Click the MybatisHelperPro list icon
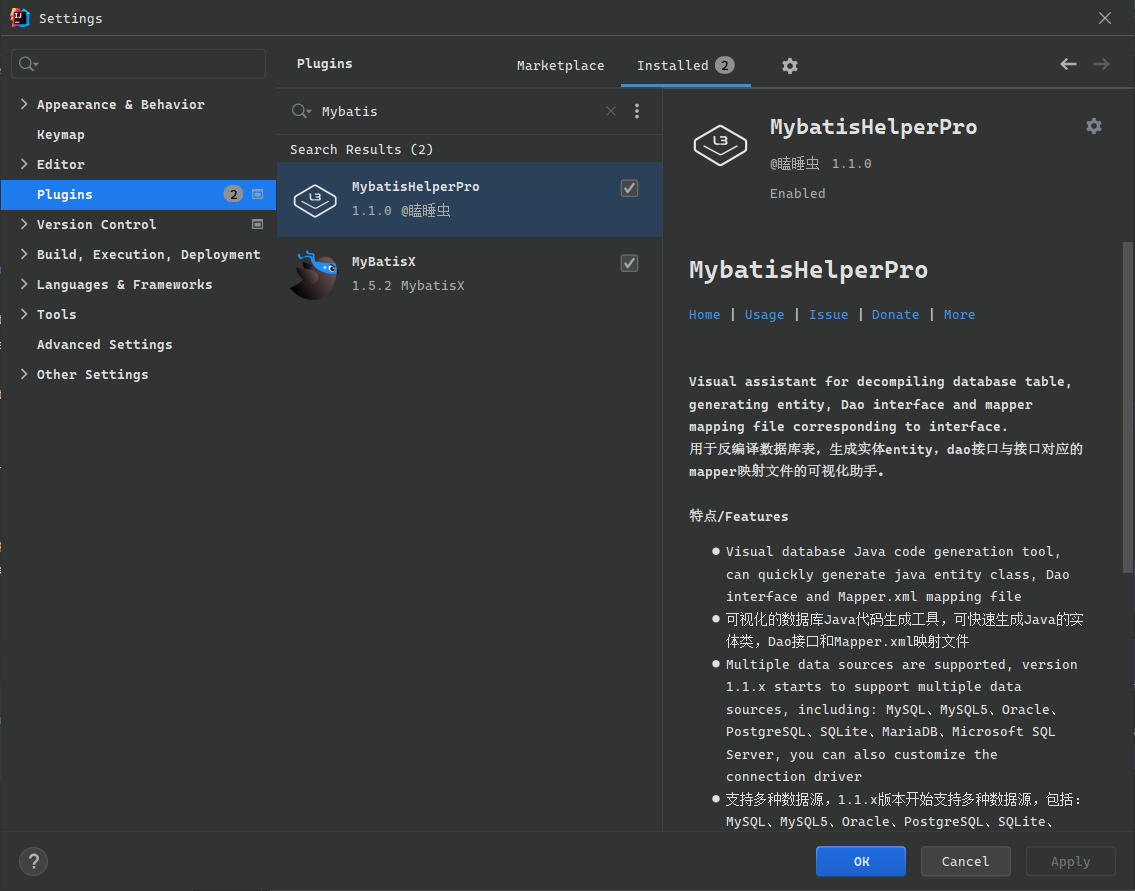Screen dimensions: 1135x891 click(x=315, y=200)
